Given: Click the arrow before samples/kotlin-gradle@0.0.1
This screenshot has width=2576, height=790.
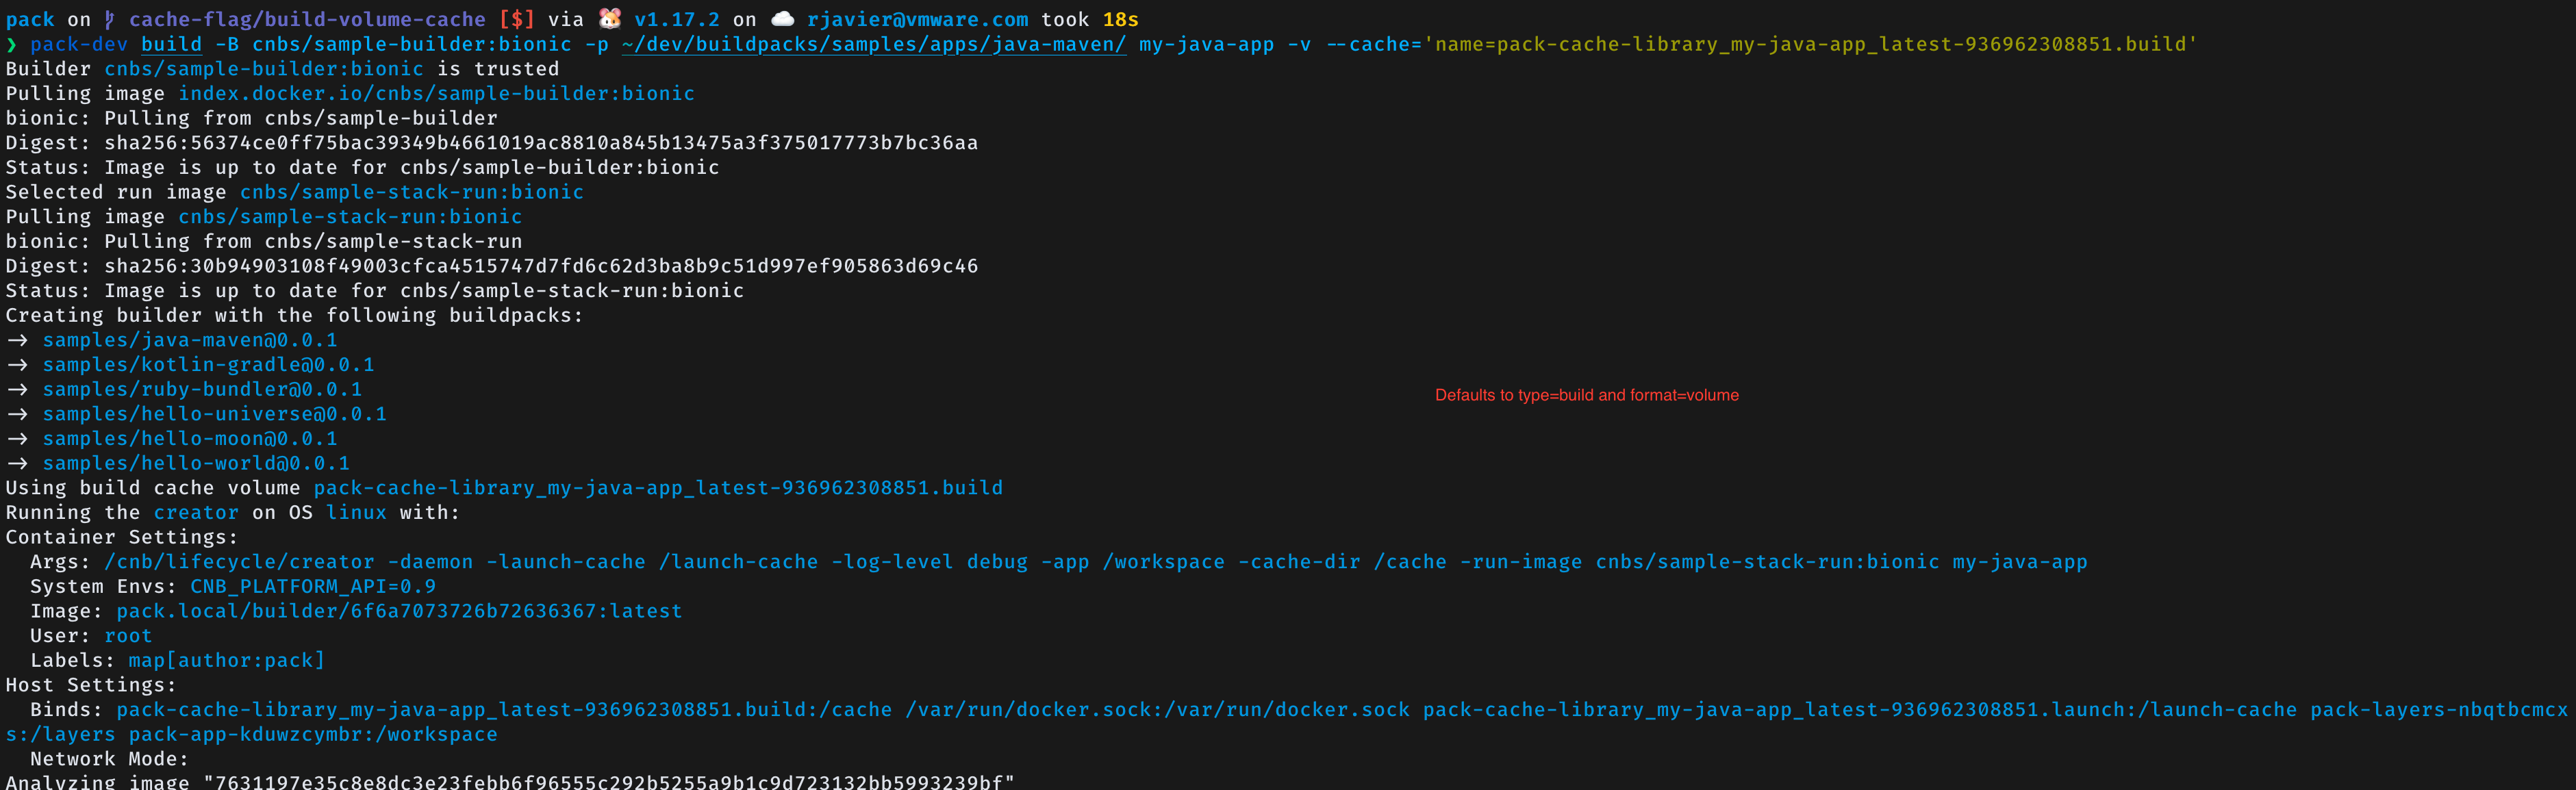Looking at the screenshot, I should tap(17, 365).
